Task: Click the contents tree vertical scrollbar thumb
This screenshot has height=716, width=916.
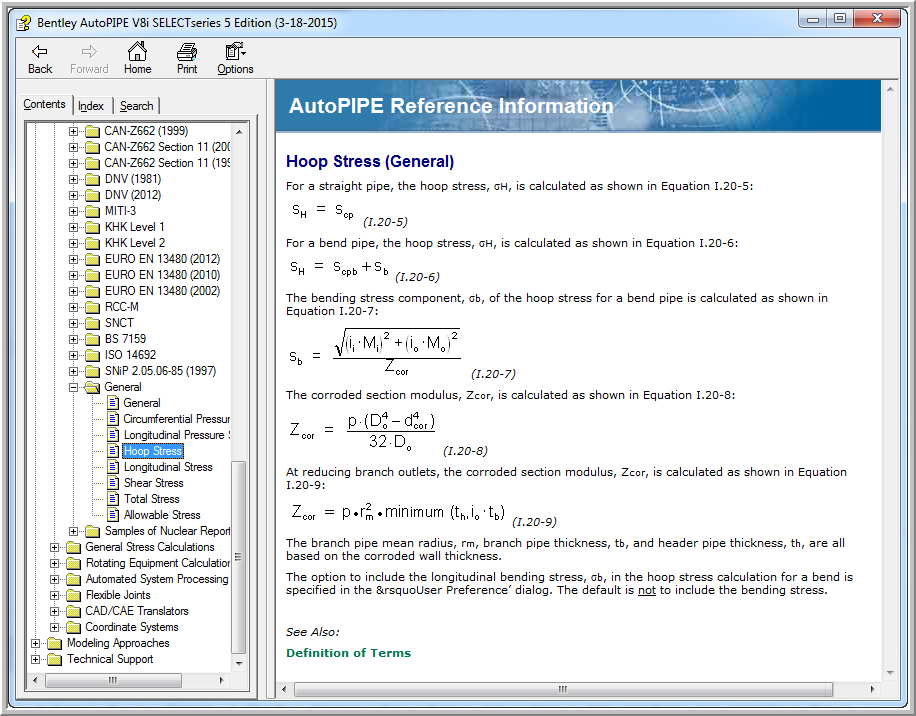Action: pyautogui.click(x=238, y=557)
